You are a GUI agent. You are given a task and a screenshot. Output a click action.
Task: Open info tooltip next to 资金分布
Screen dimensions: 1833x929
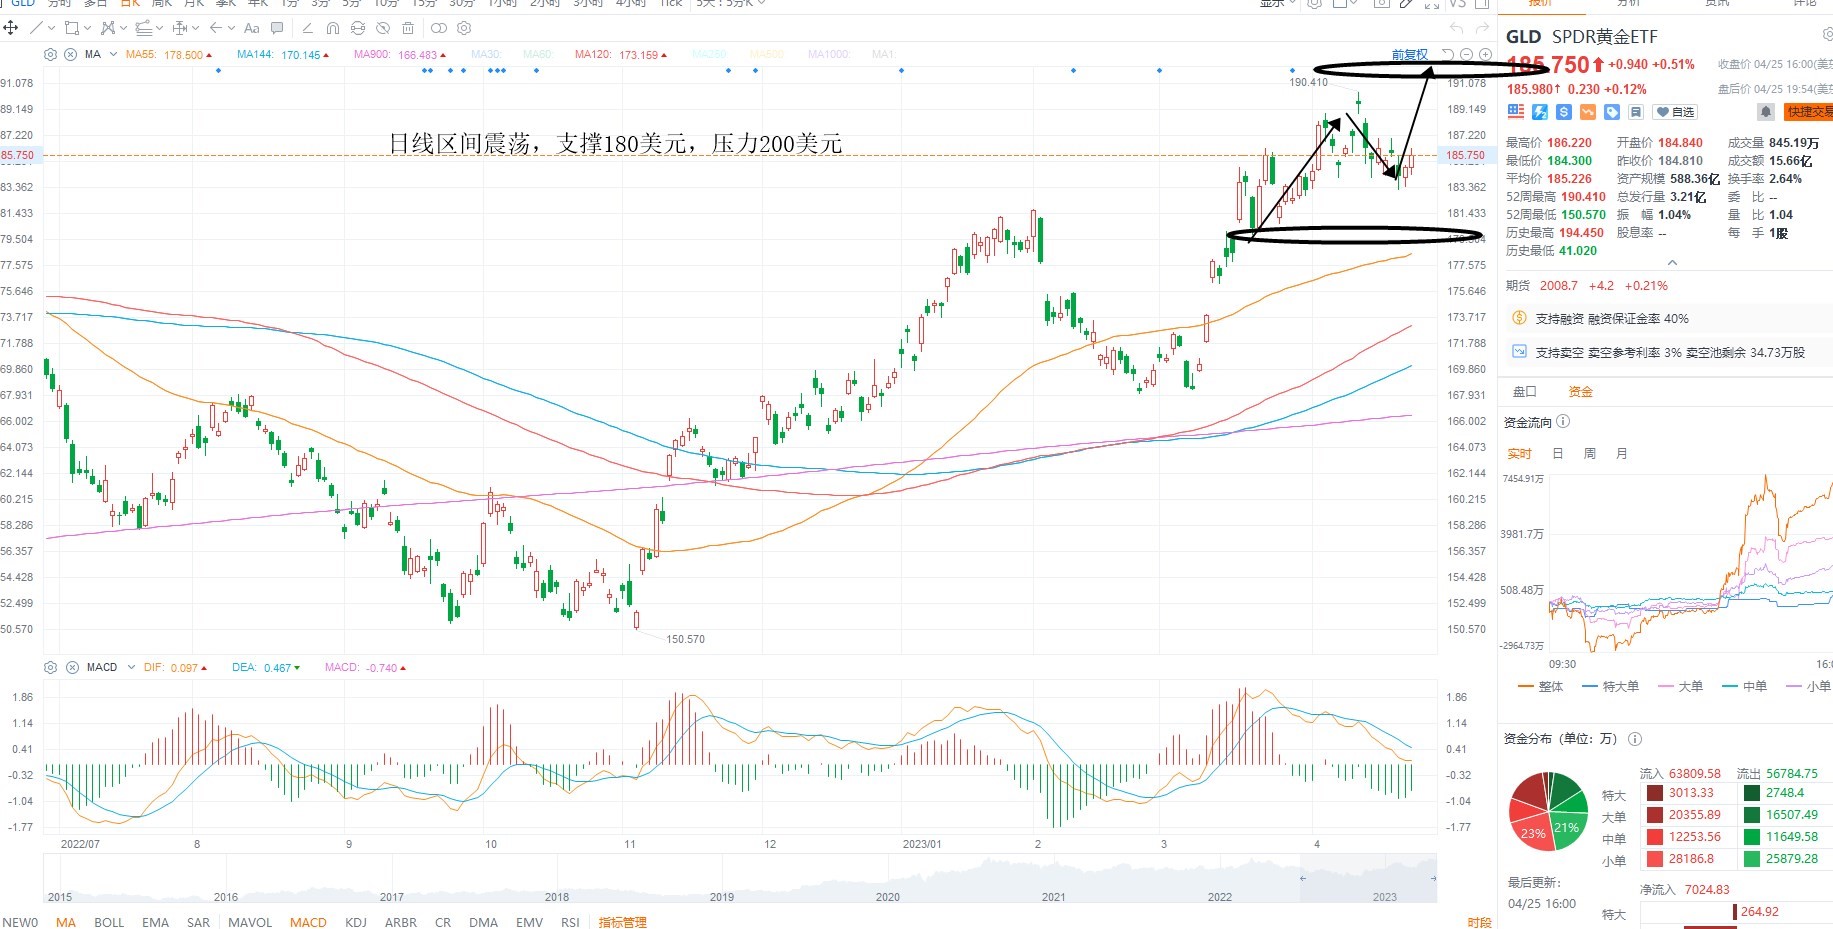click(x=1635, y=739)
